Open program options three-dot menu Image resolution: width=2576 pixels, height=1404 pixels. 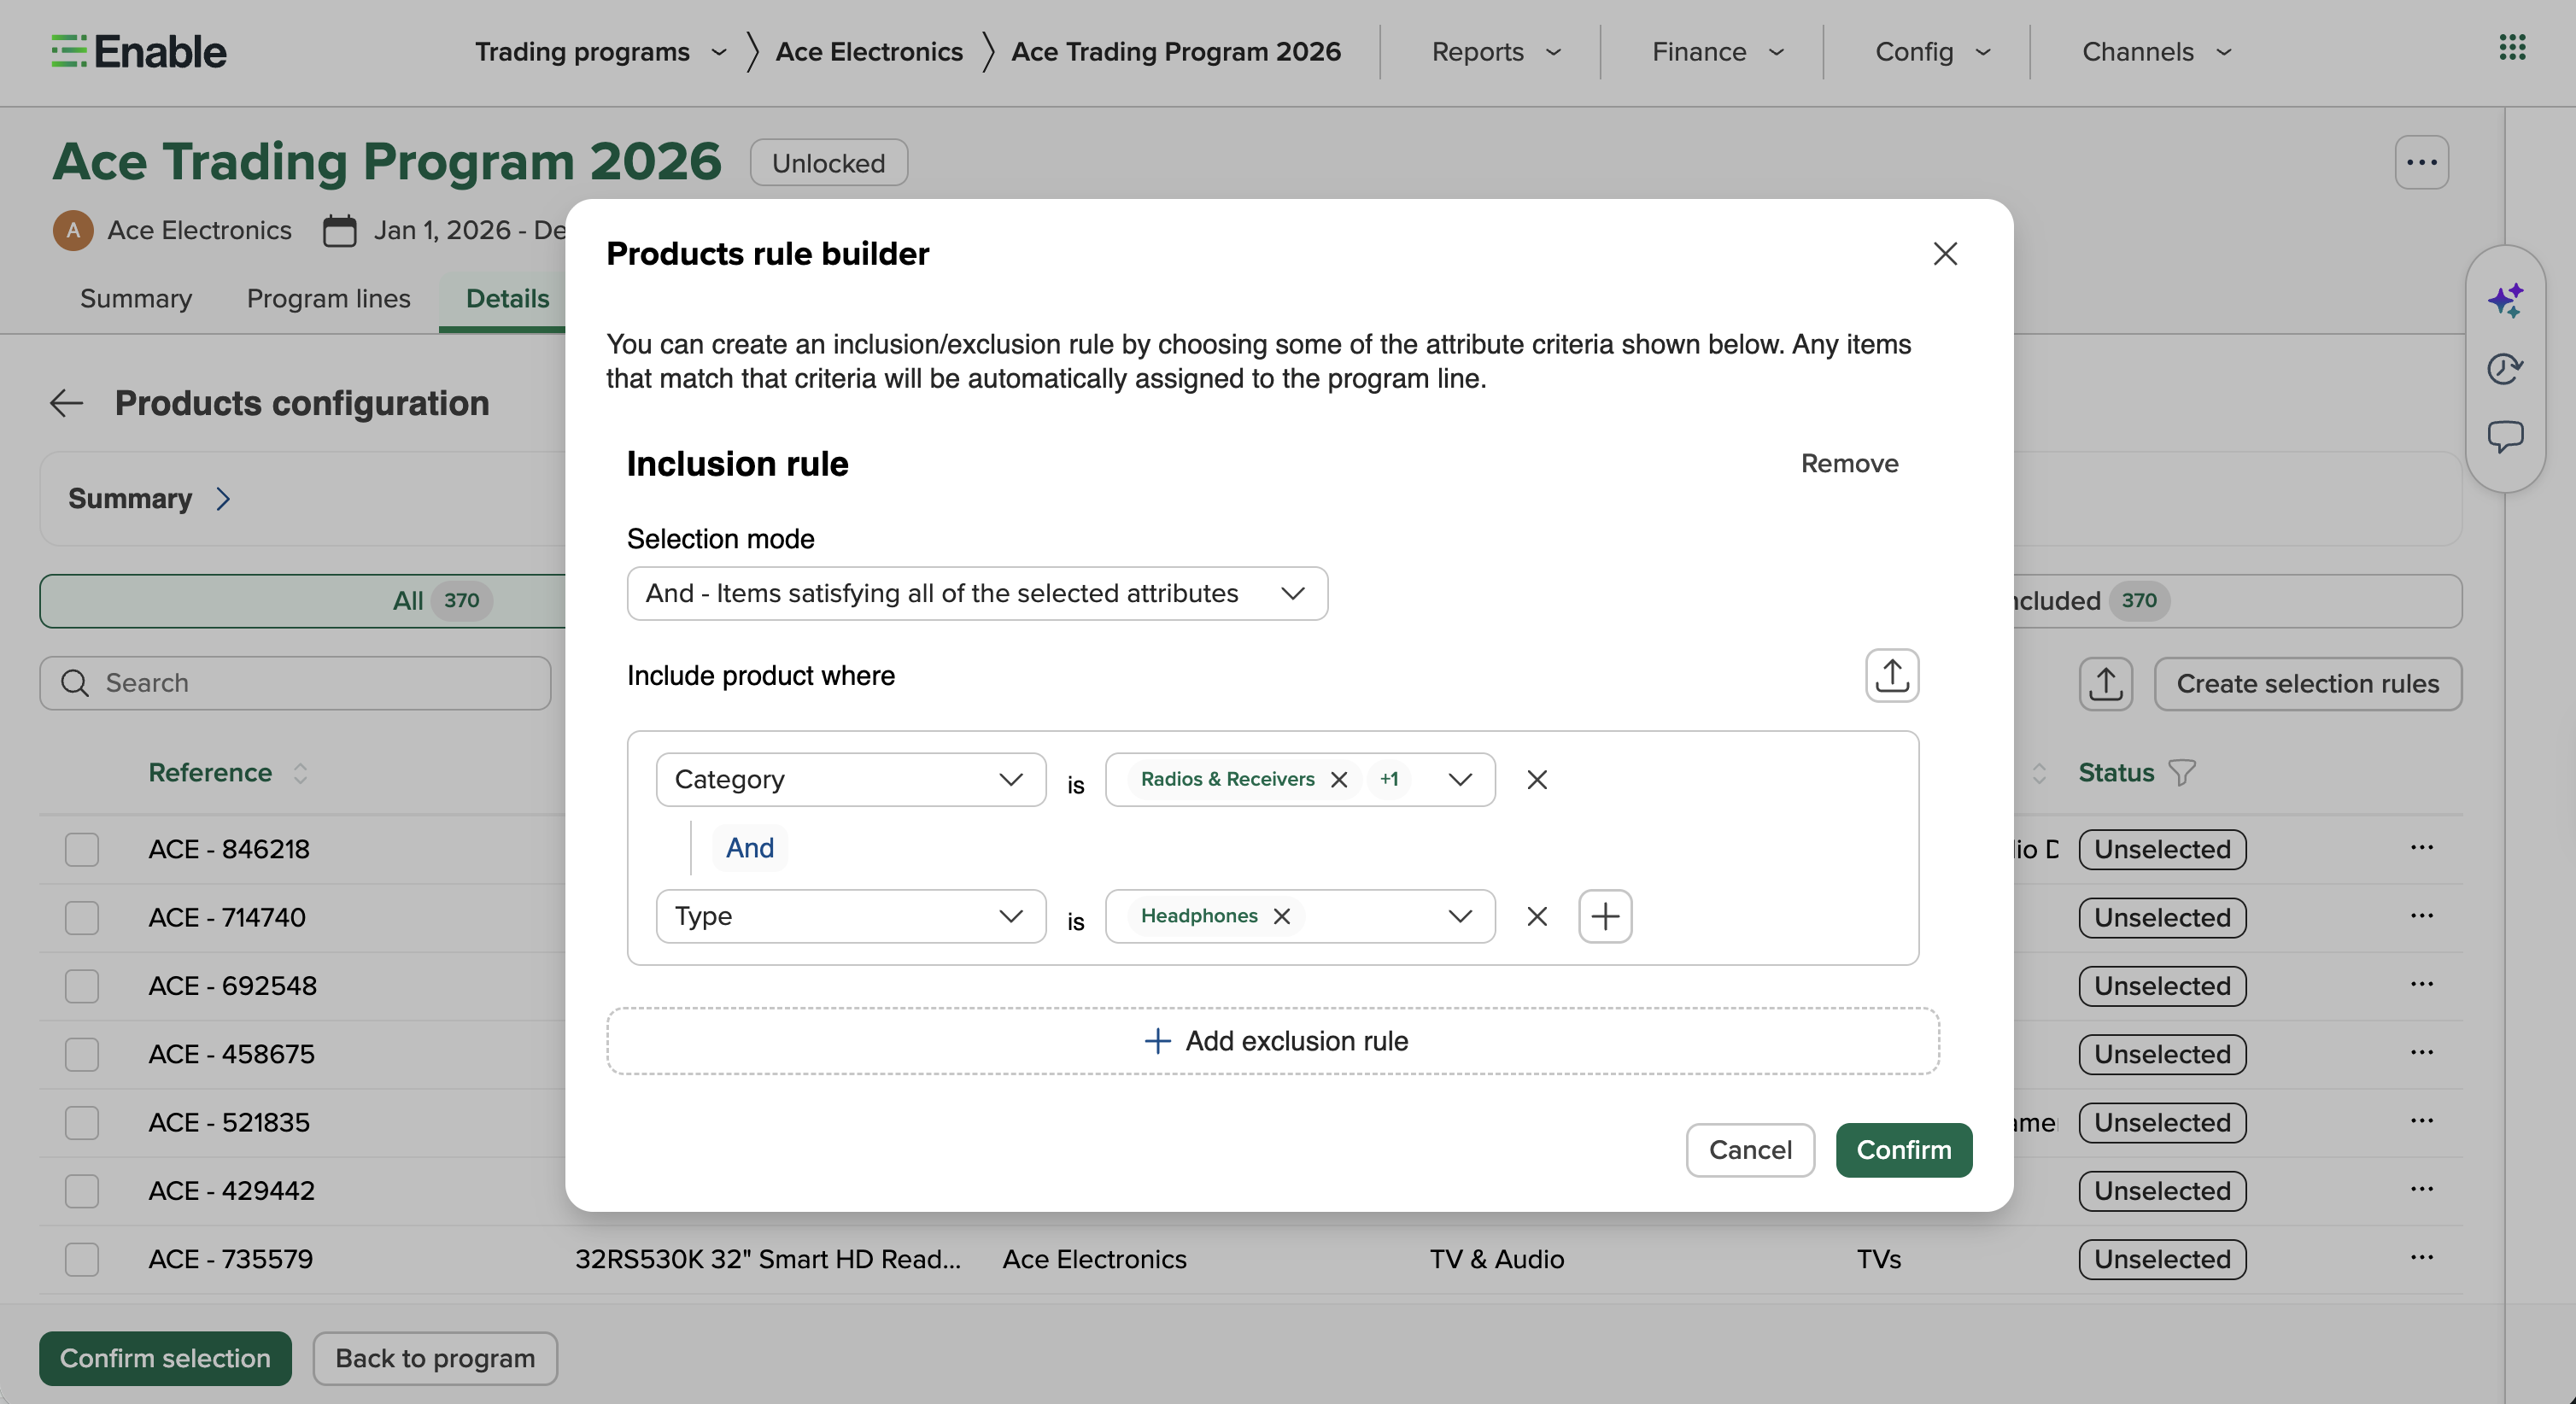[2421, 162]
